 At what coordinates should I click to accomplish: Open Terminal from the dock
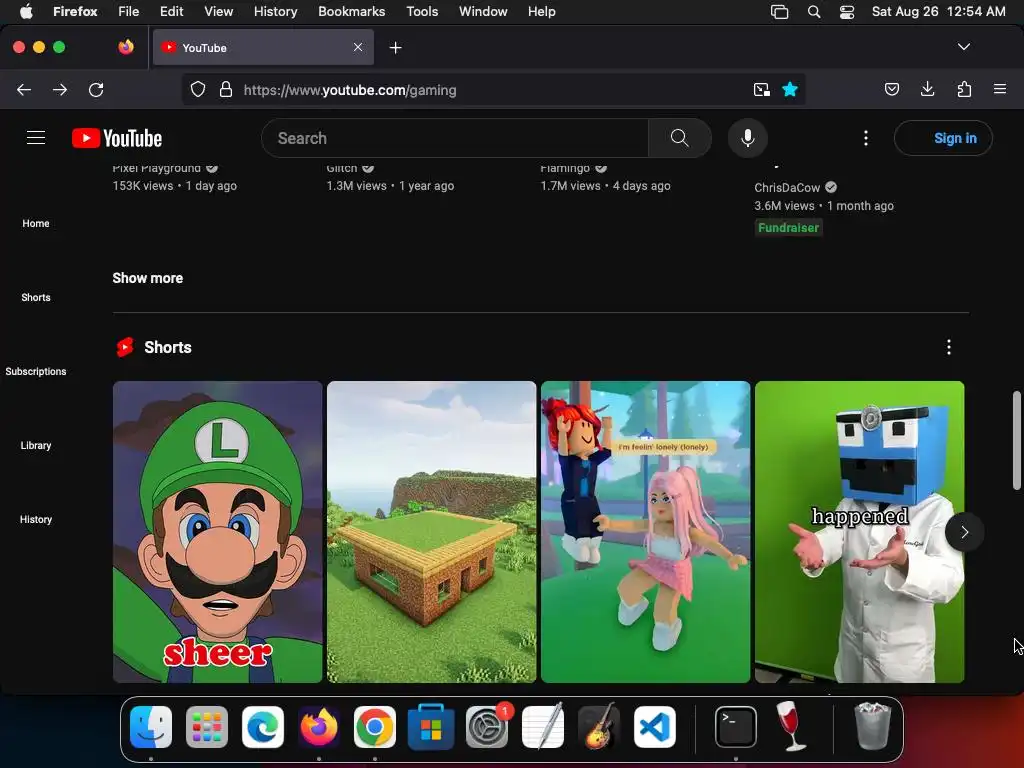pos(736,727)
